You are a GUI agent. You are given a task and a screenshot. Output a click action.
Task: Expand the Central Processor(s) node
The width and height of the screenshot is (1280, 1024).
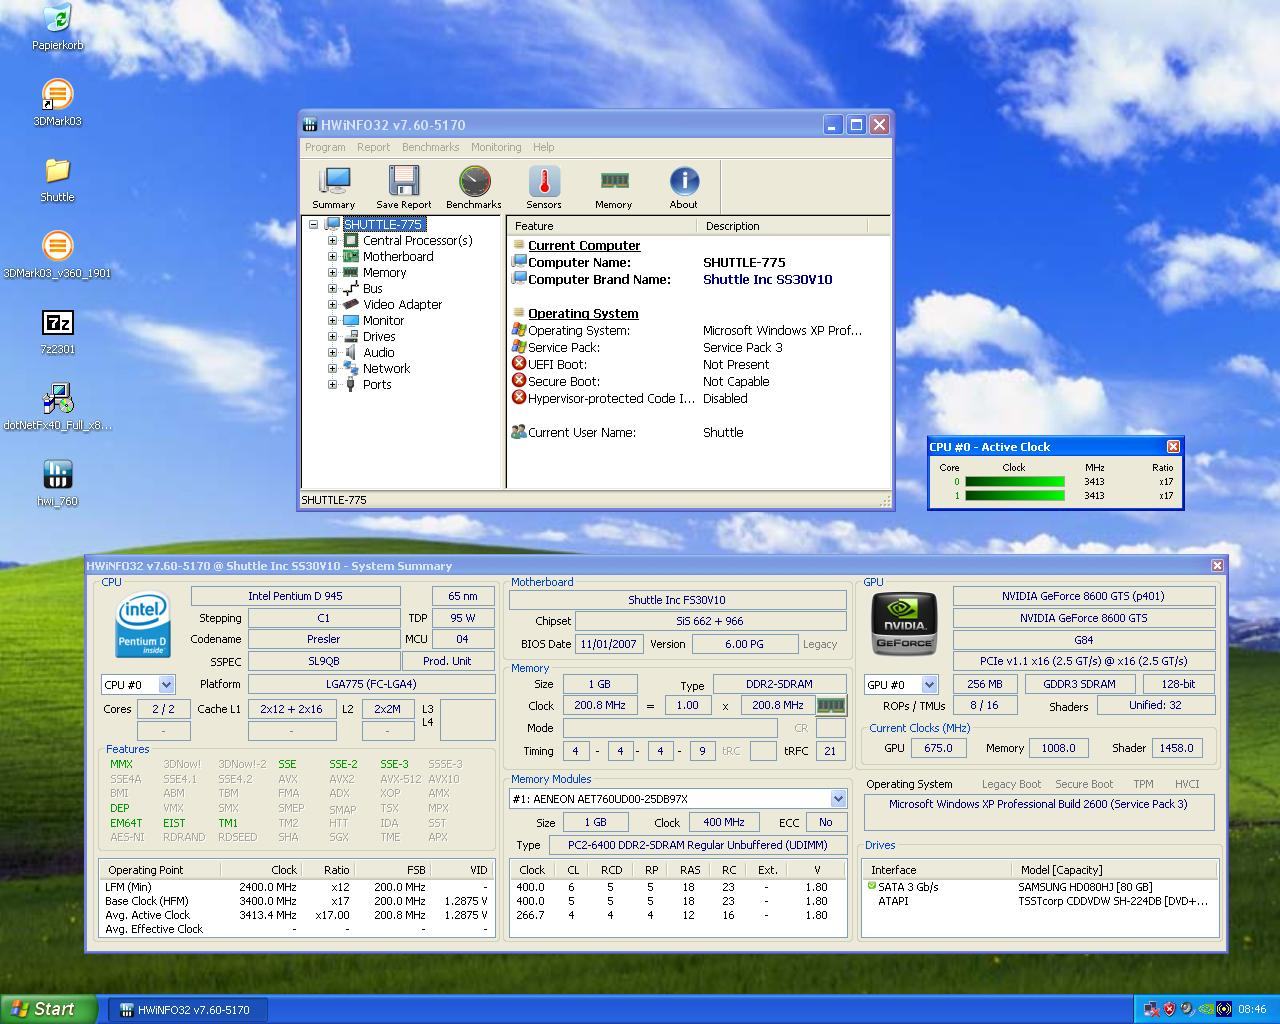point(332,241)
